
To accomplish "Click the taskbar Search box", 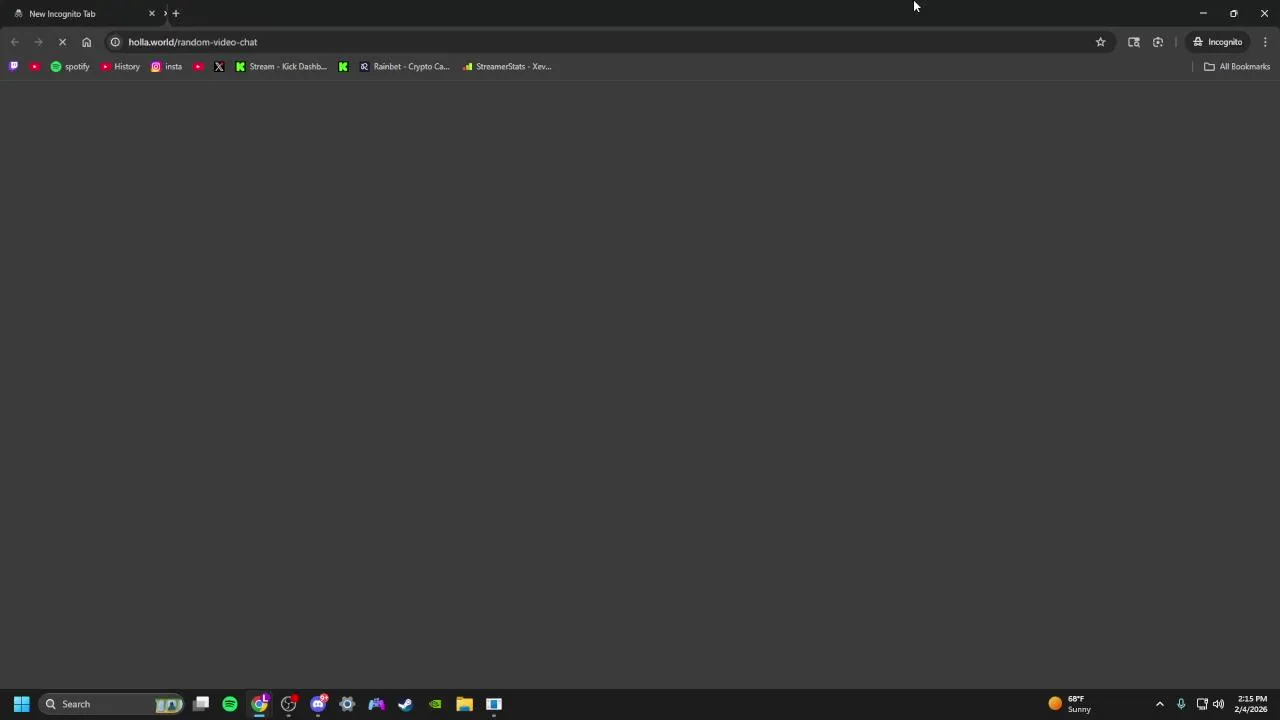I will 112,704.
